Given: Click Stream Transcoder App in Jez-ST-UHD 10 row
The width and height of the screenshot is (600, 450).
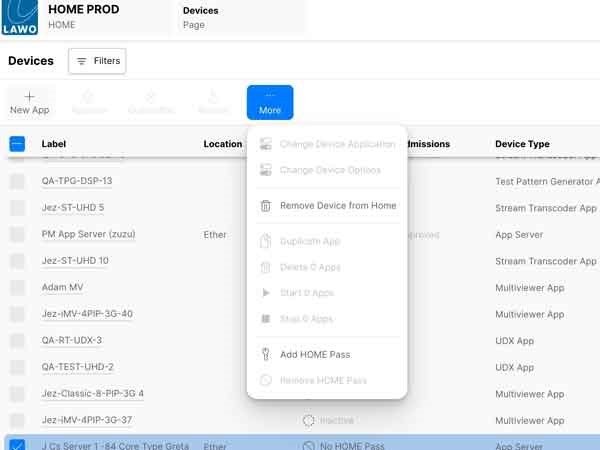Looking at the screenshot, I should pos(546,261).
